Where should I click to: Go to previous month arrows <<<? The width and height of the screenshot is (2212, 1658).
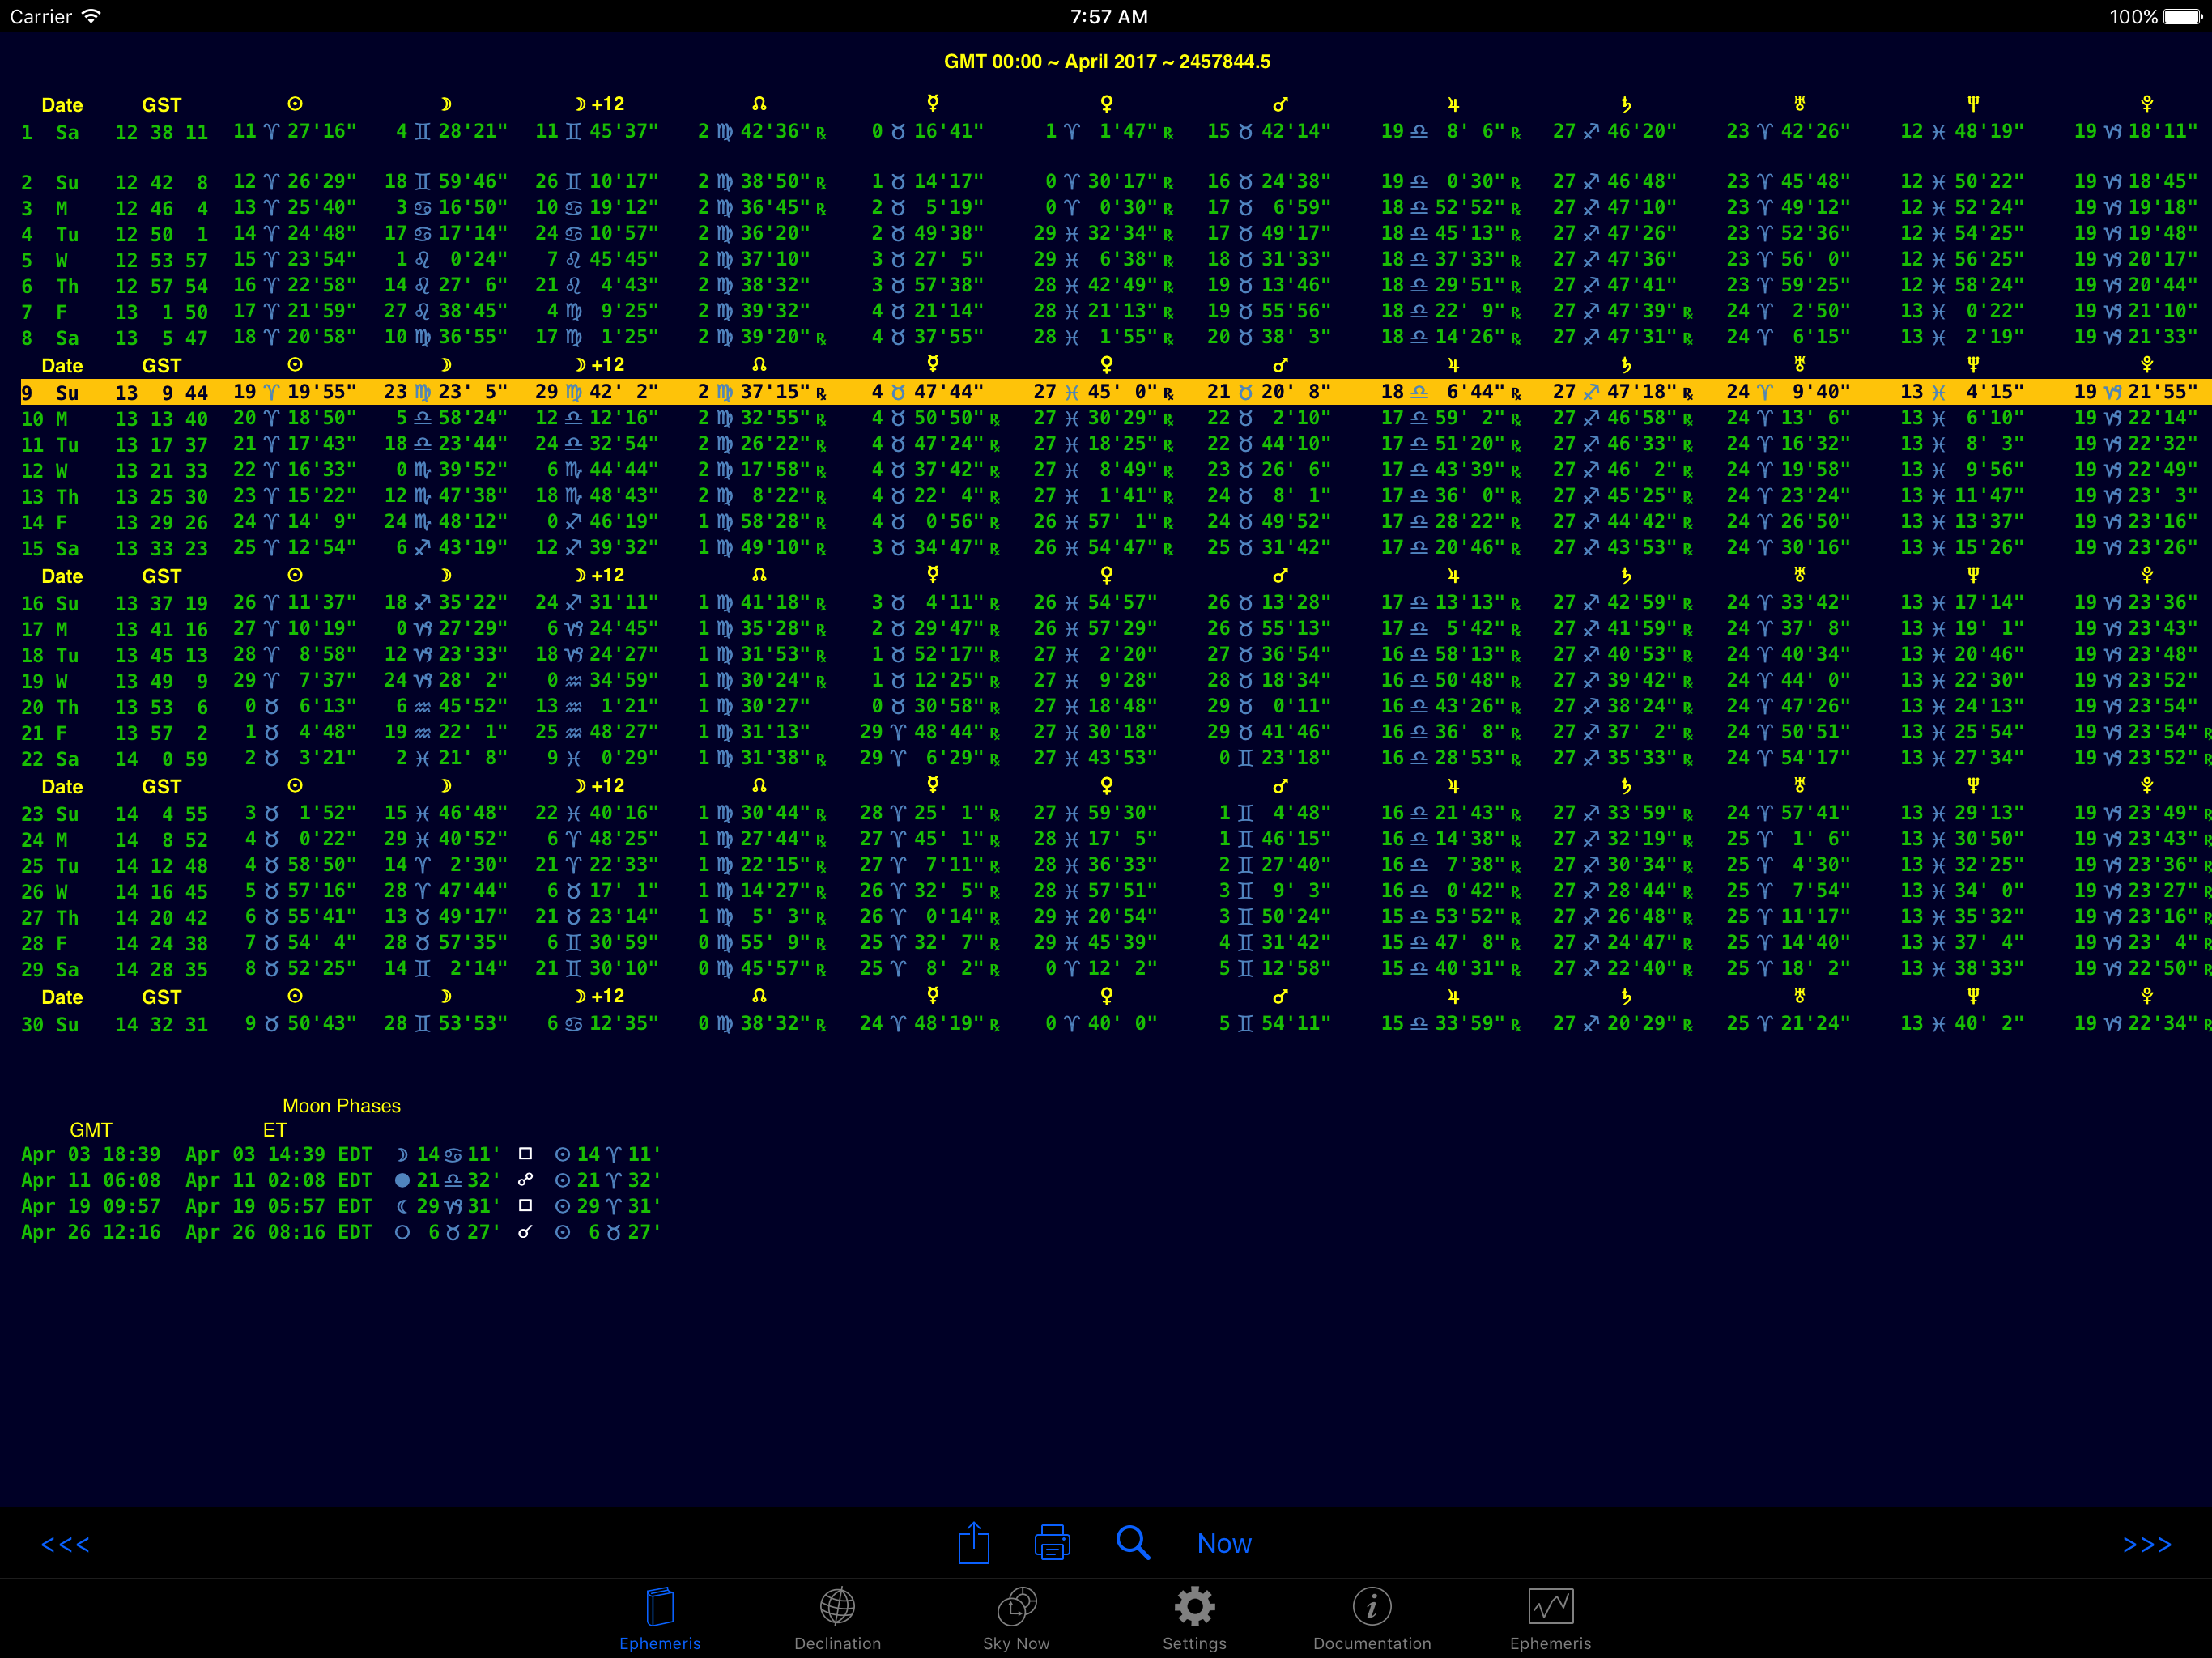click(x=66, y=1545)
